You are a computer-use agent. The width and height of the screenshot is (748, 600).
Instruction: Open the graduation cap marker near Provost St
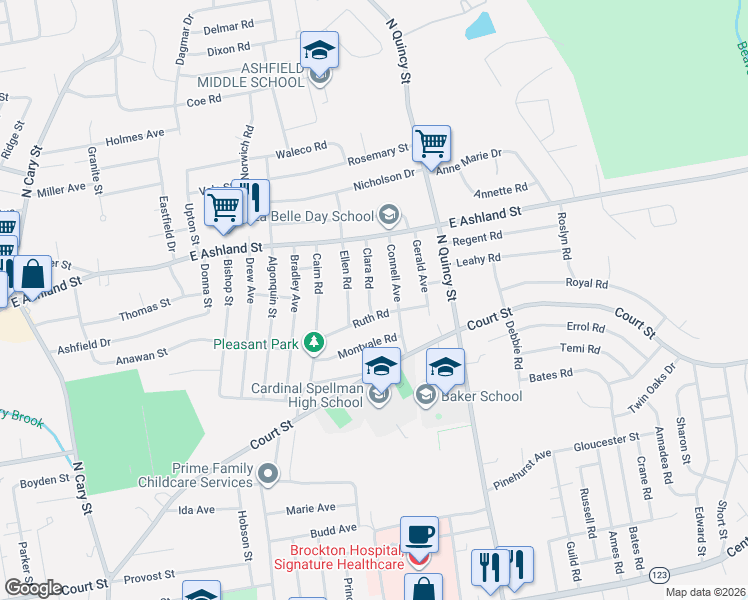coord(201,590)
